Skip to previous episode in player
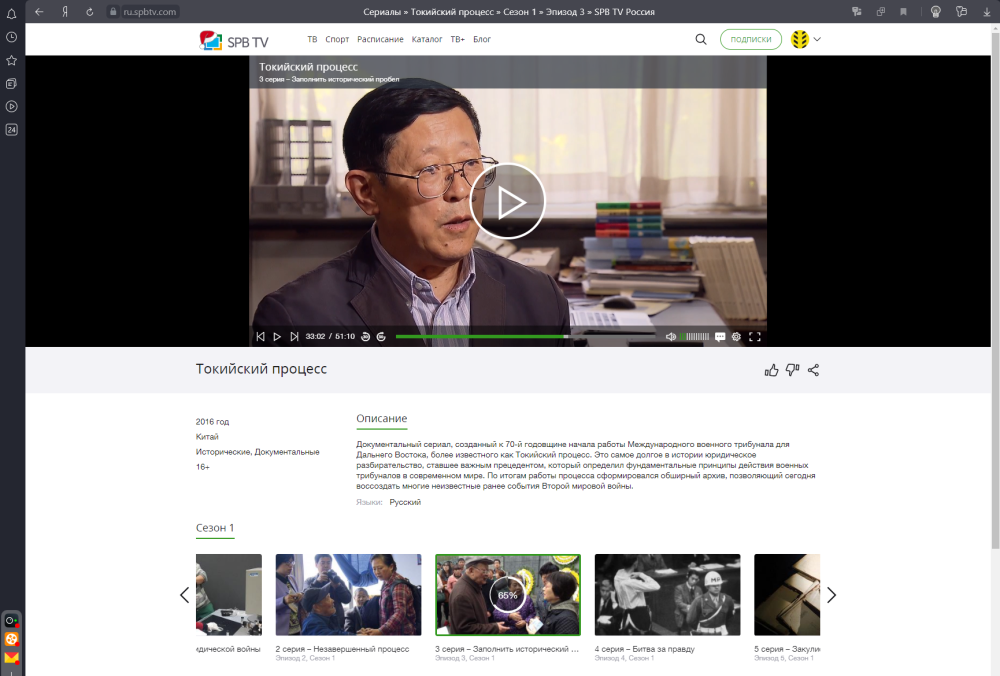 pos(260,337)
